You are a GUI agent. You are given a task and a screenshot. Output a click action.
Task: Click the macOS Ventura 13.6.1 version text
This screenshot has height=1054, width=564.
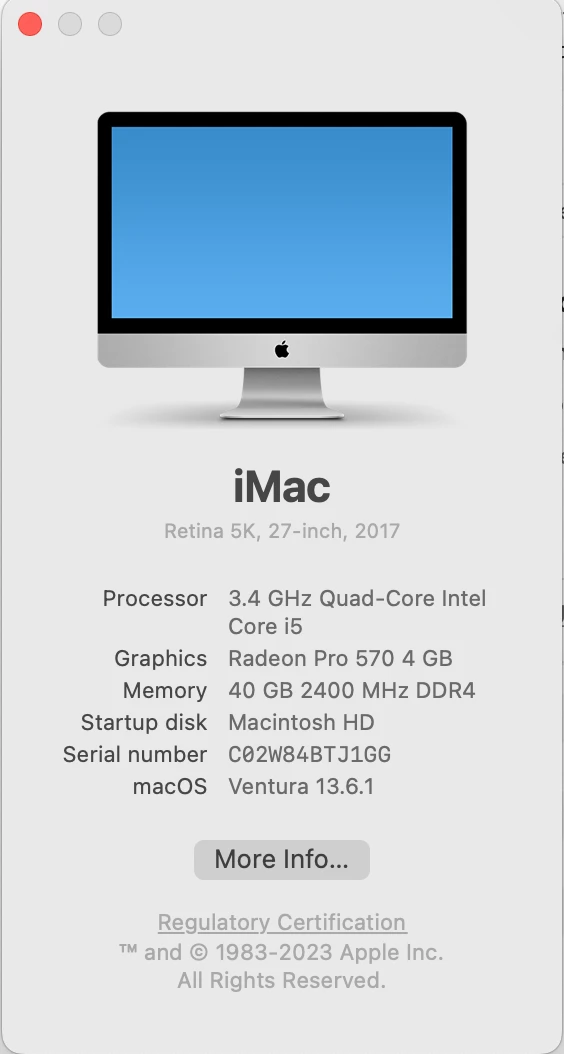[x=300, y=786]
